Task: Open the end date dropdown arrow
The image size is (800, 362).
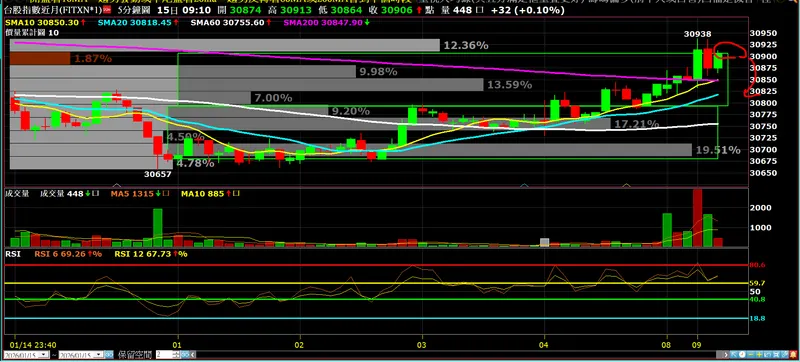Action: [x=98, y=355]
